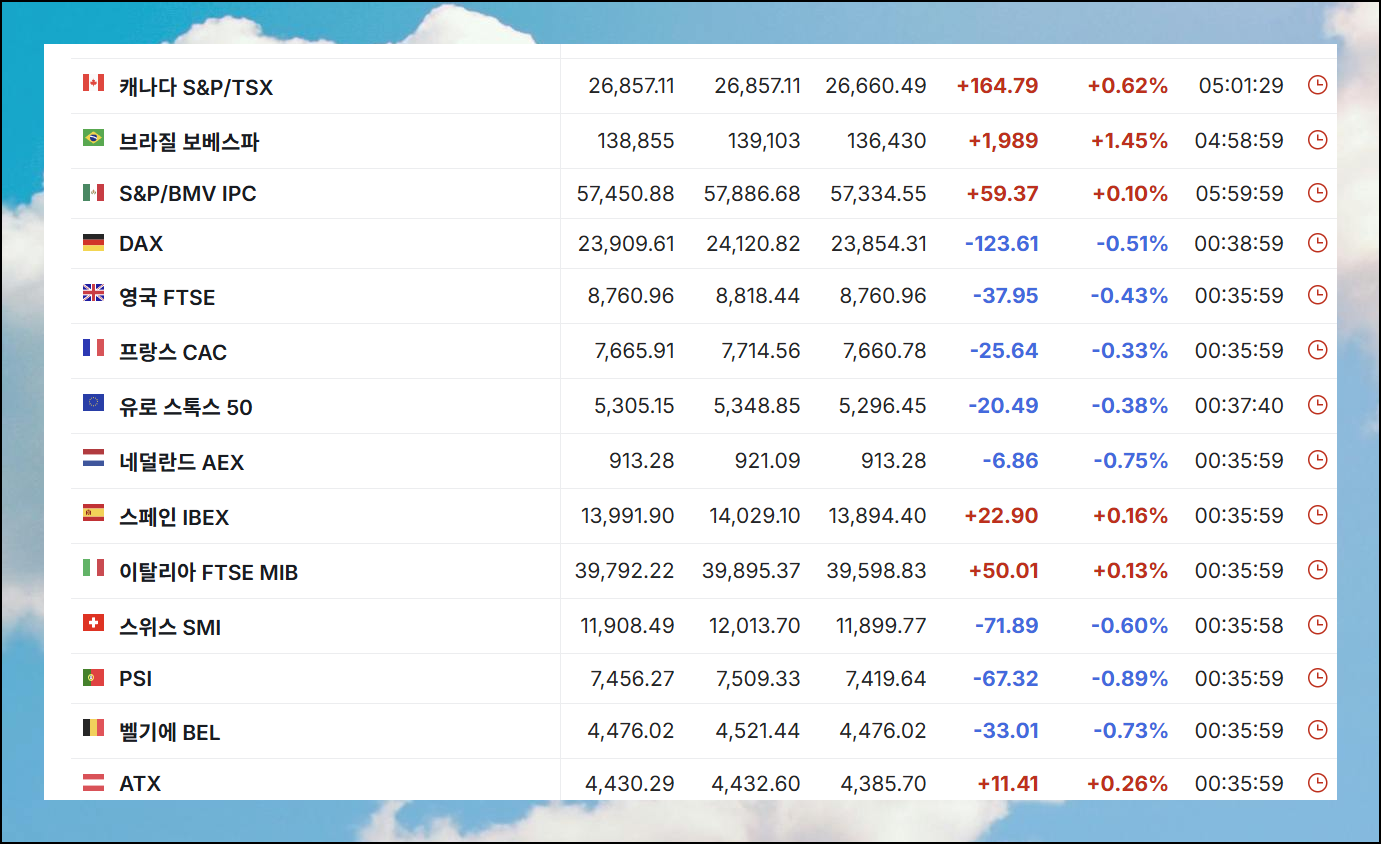
Task: Click the clock icon in the ATX row
Action: [x=1317, y=783]
